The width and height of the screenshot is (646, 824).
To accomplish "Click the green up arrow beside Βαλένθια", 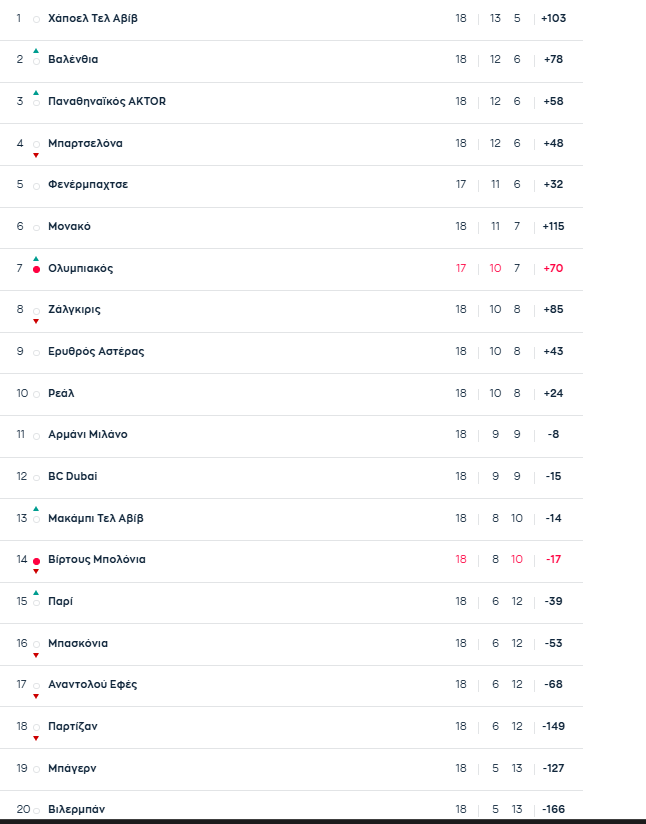I will point(36,50).
